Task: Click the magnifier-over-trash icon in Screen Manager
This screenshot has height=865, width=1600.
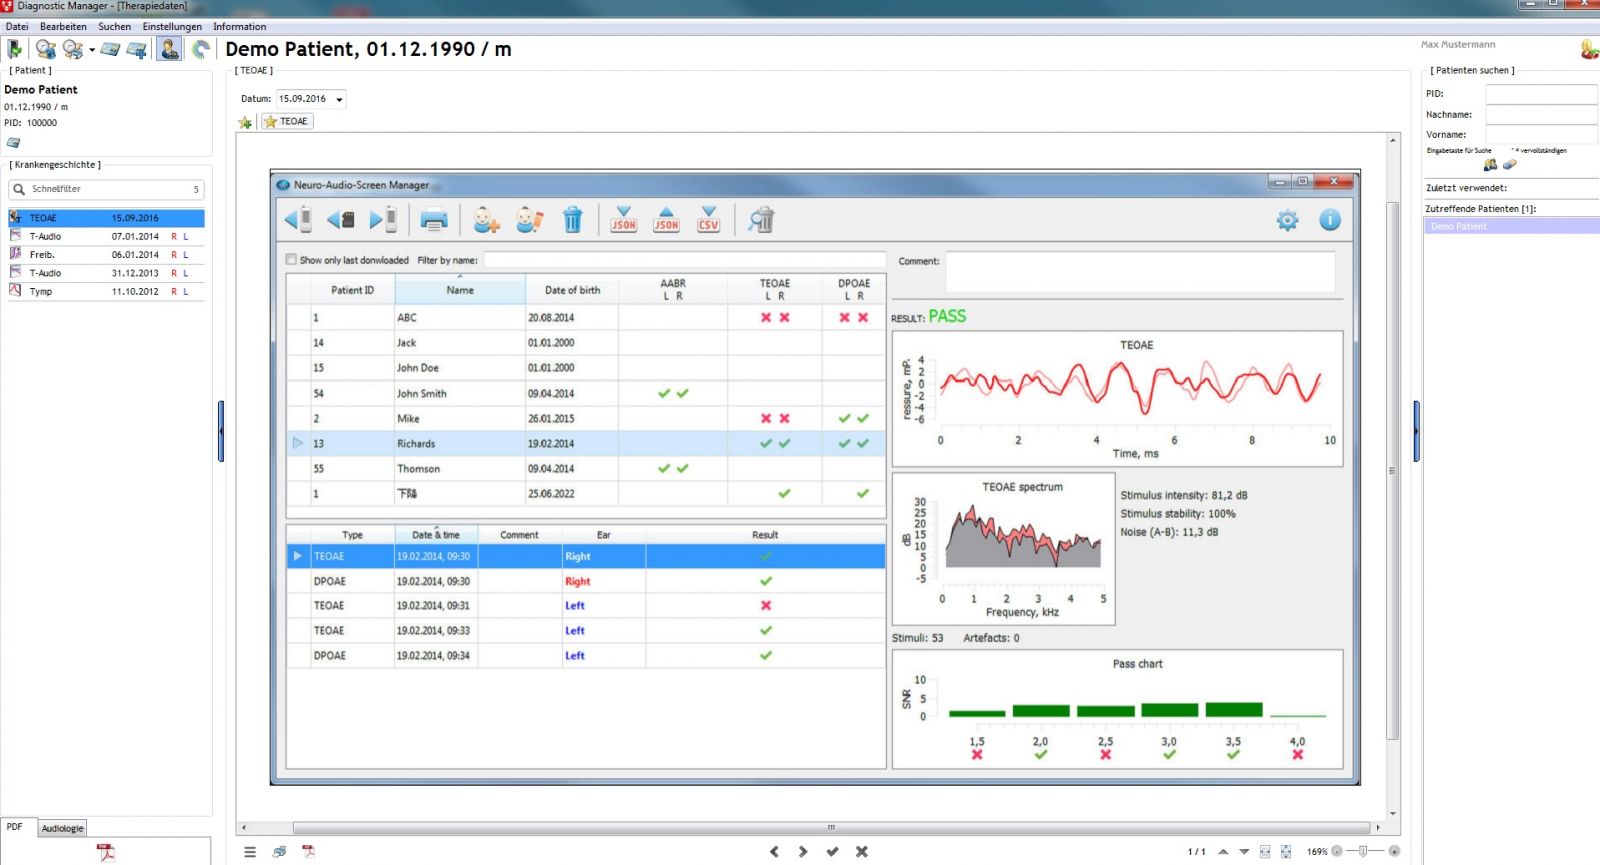Action: click(761, 220)
